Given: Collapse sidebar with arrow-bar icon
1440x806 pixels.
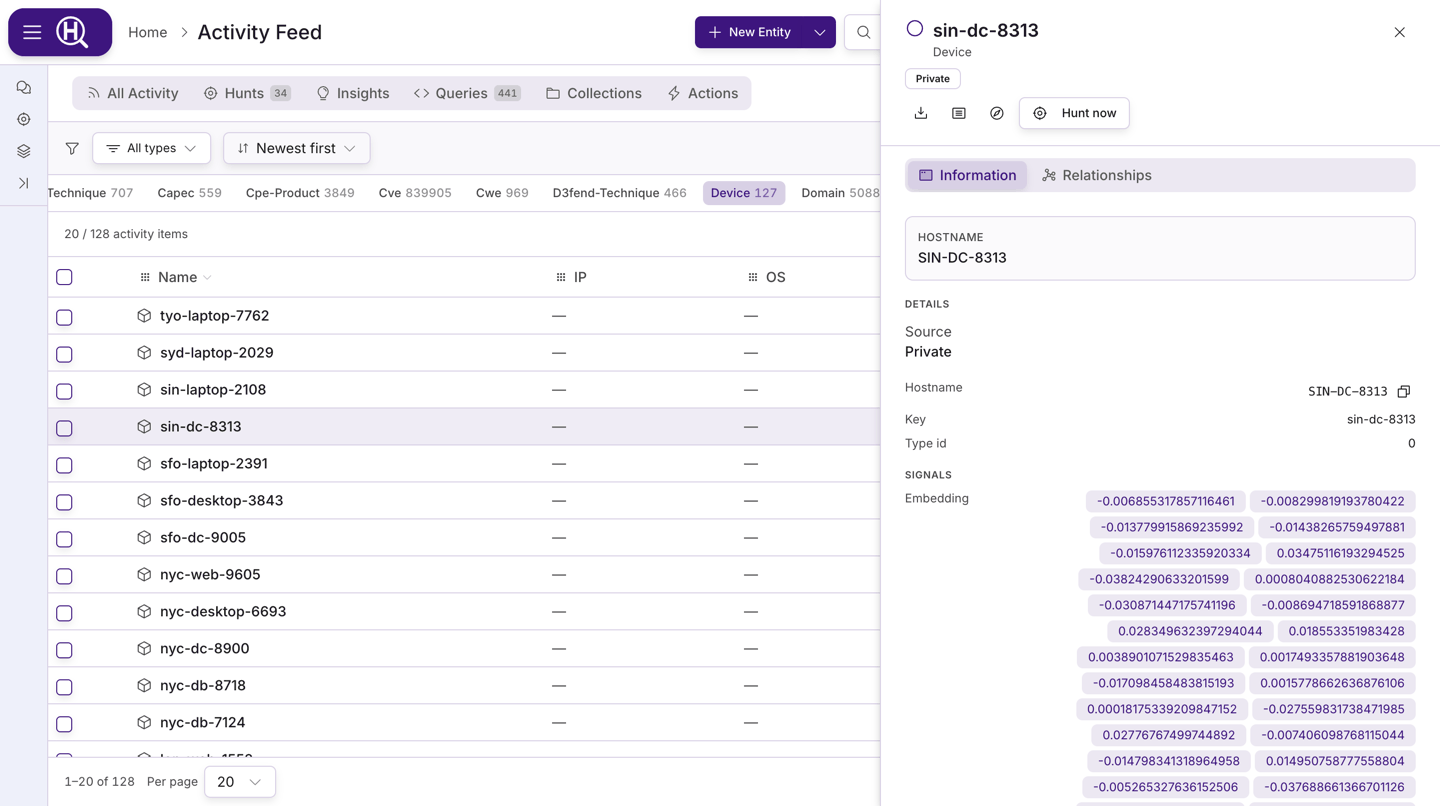Looking at the screenshot, I should tap(24, 183).
